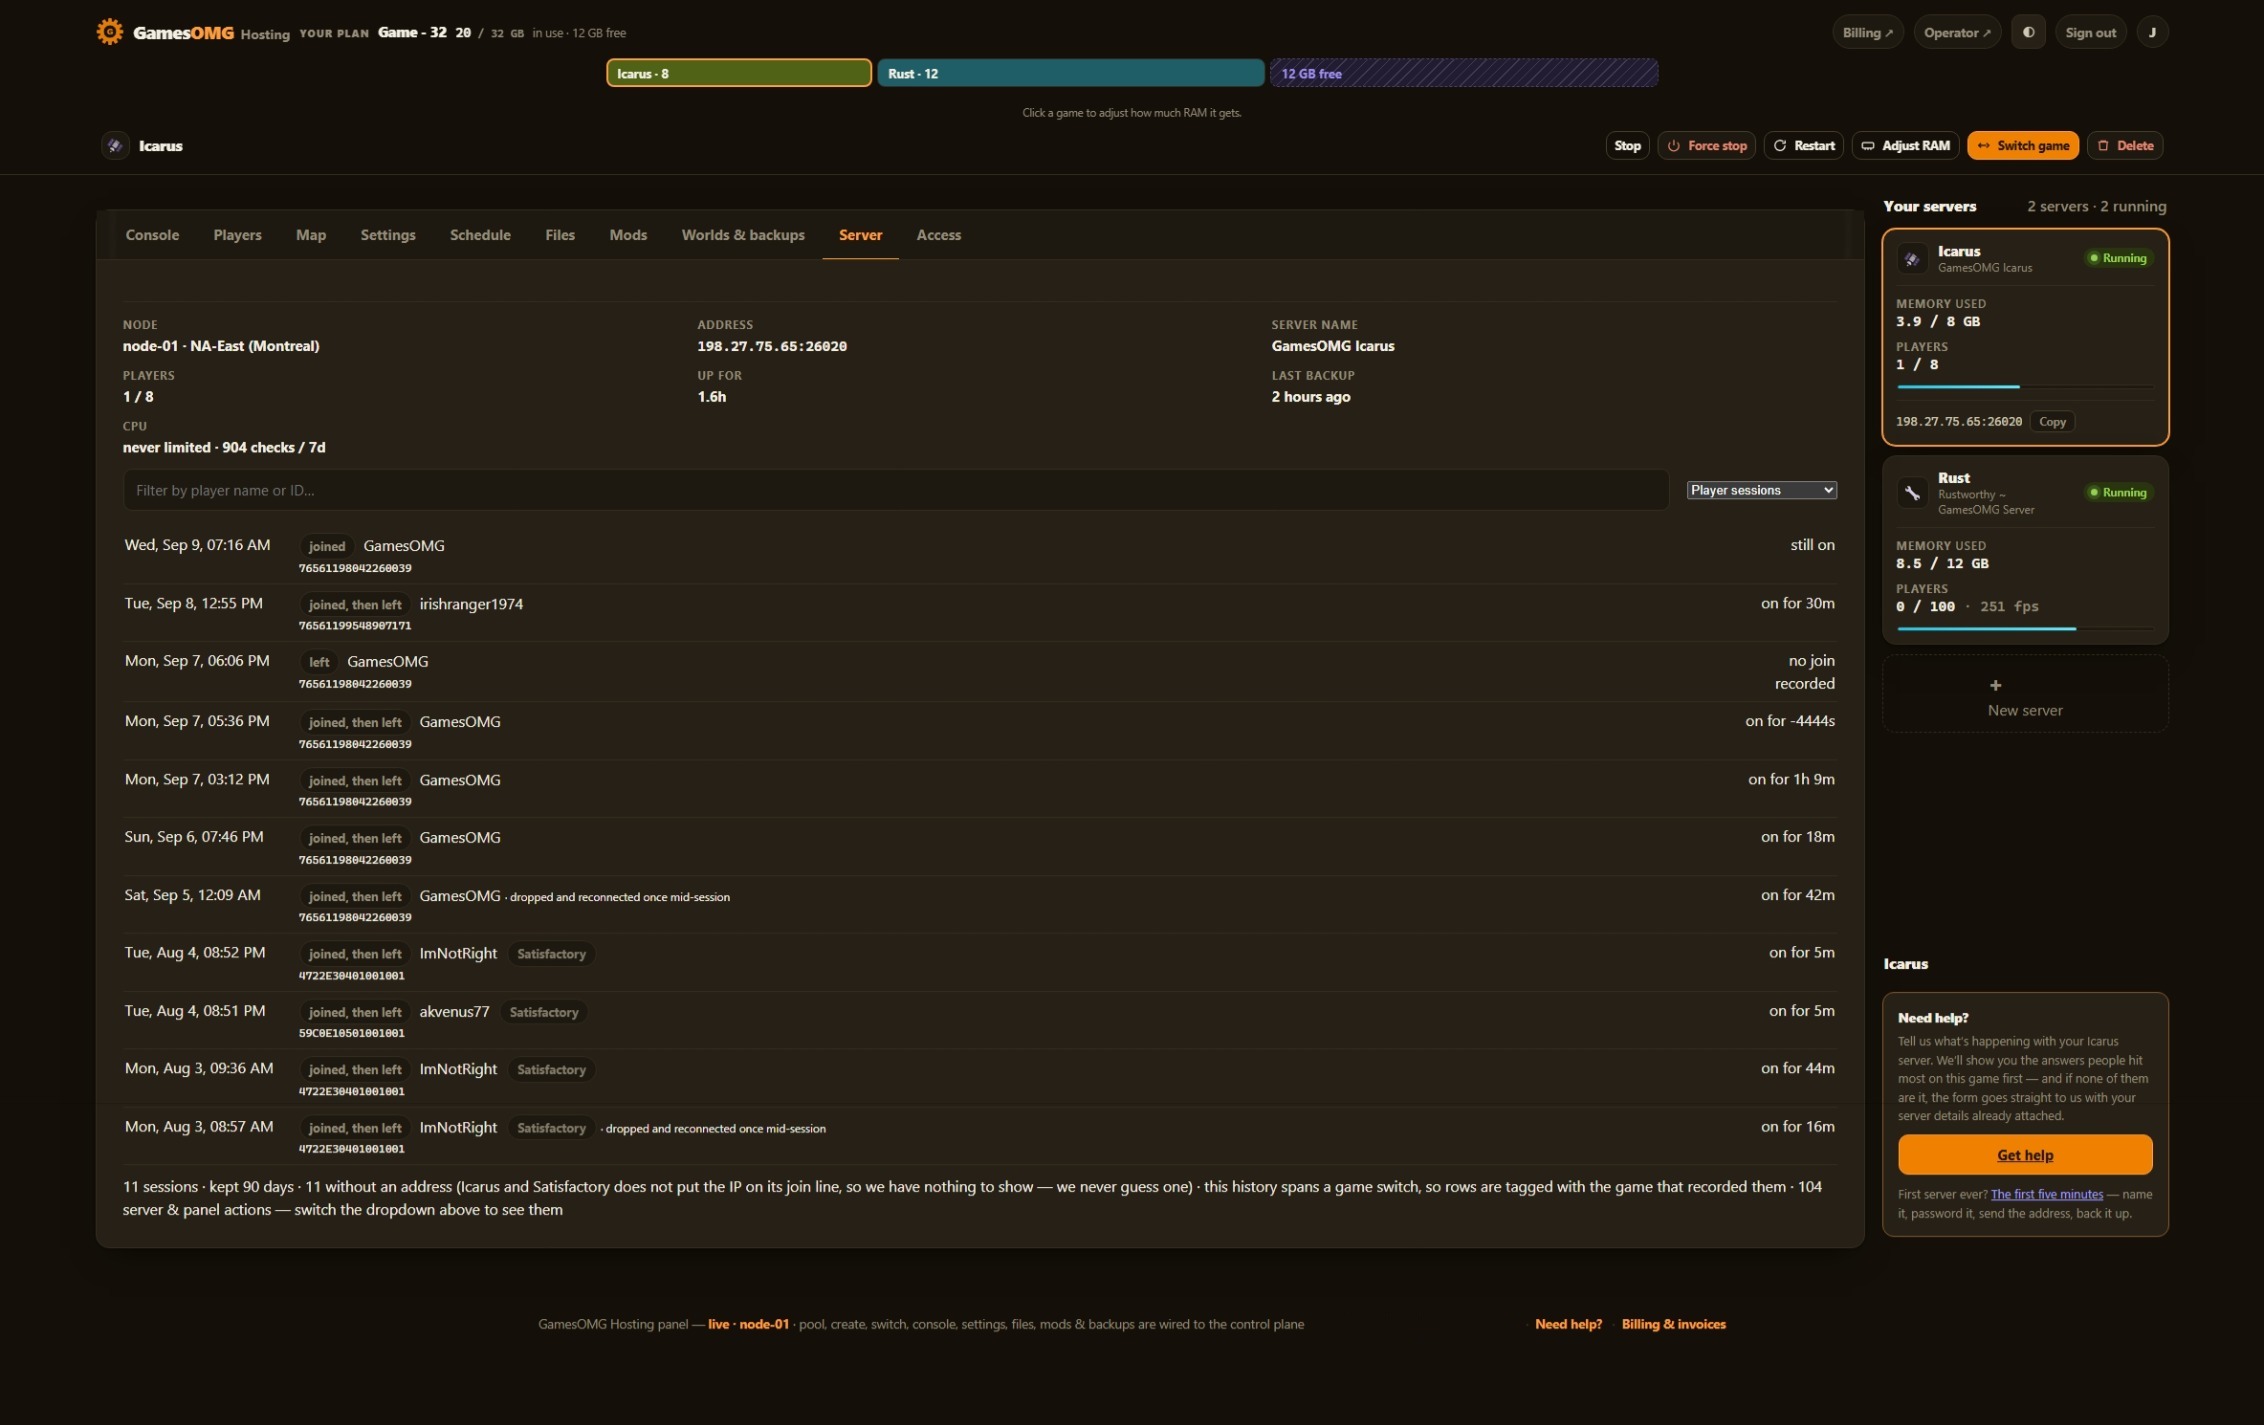This screenshot has height=1425, width=2264.
Task: Go to the Settings tab
Action: pos(388,235)
